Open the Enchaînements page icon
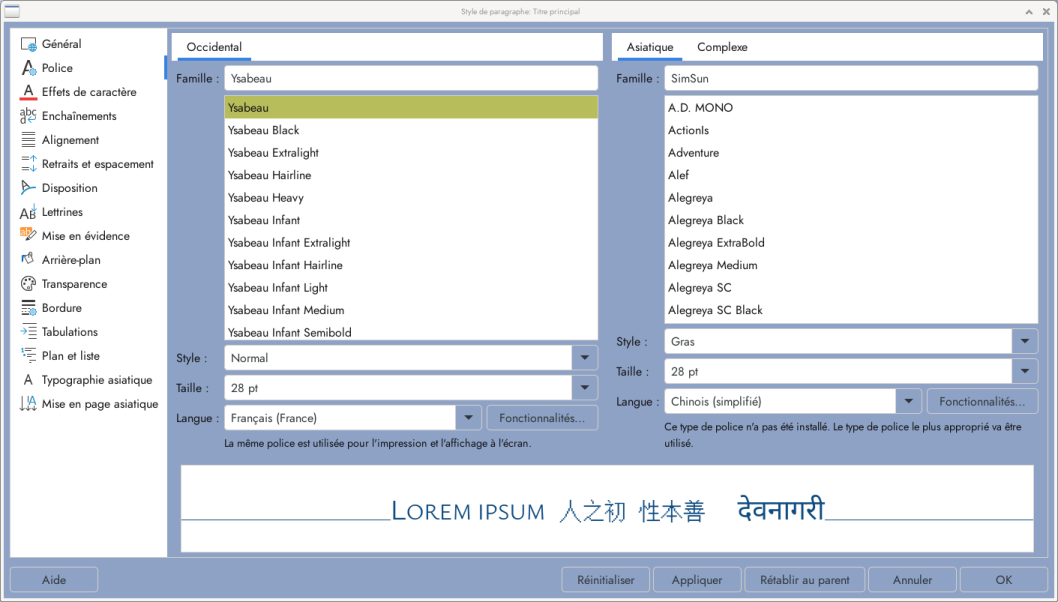 click(28, 116)
